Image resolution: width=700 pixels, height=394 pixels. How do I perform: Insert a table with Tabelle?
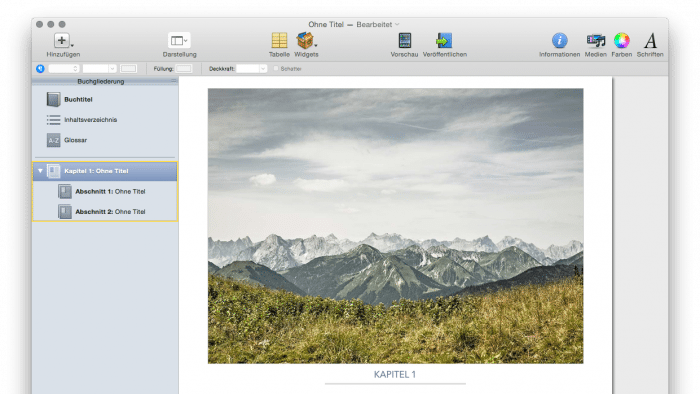[279, 41]
